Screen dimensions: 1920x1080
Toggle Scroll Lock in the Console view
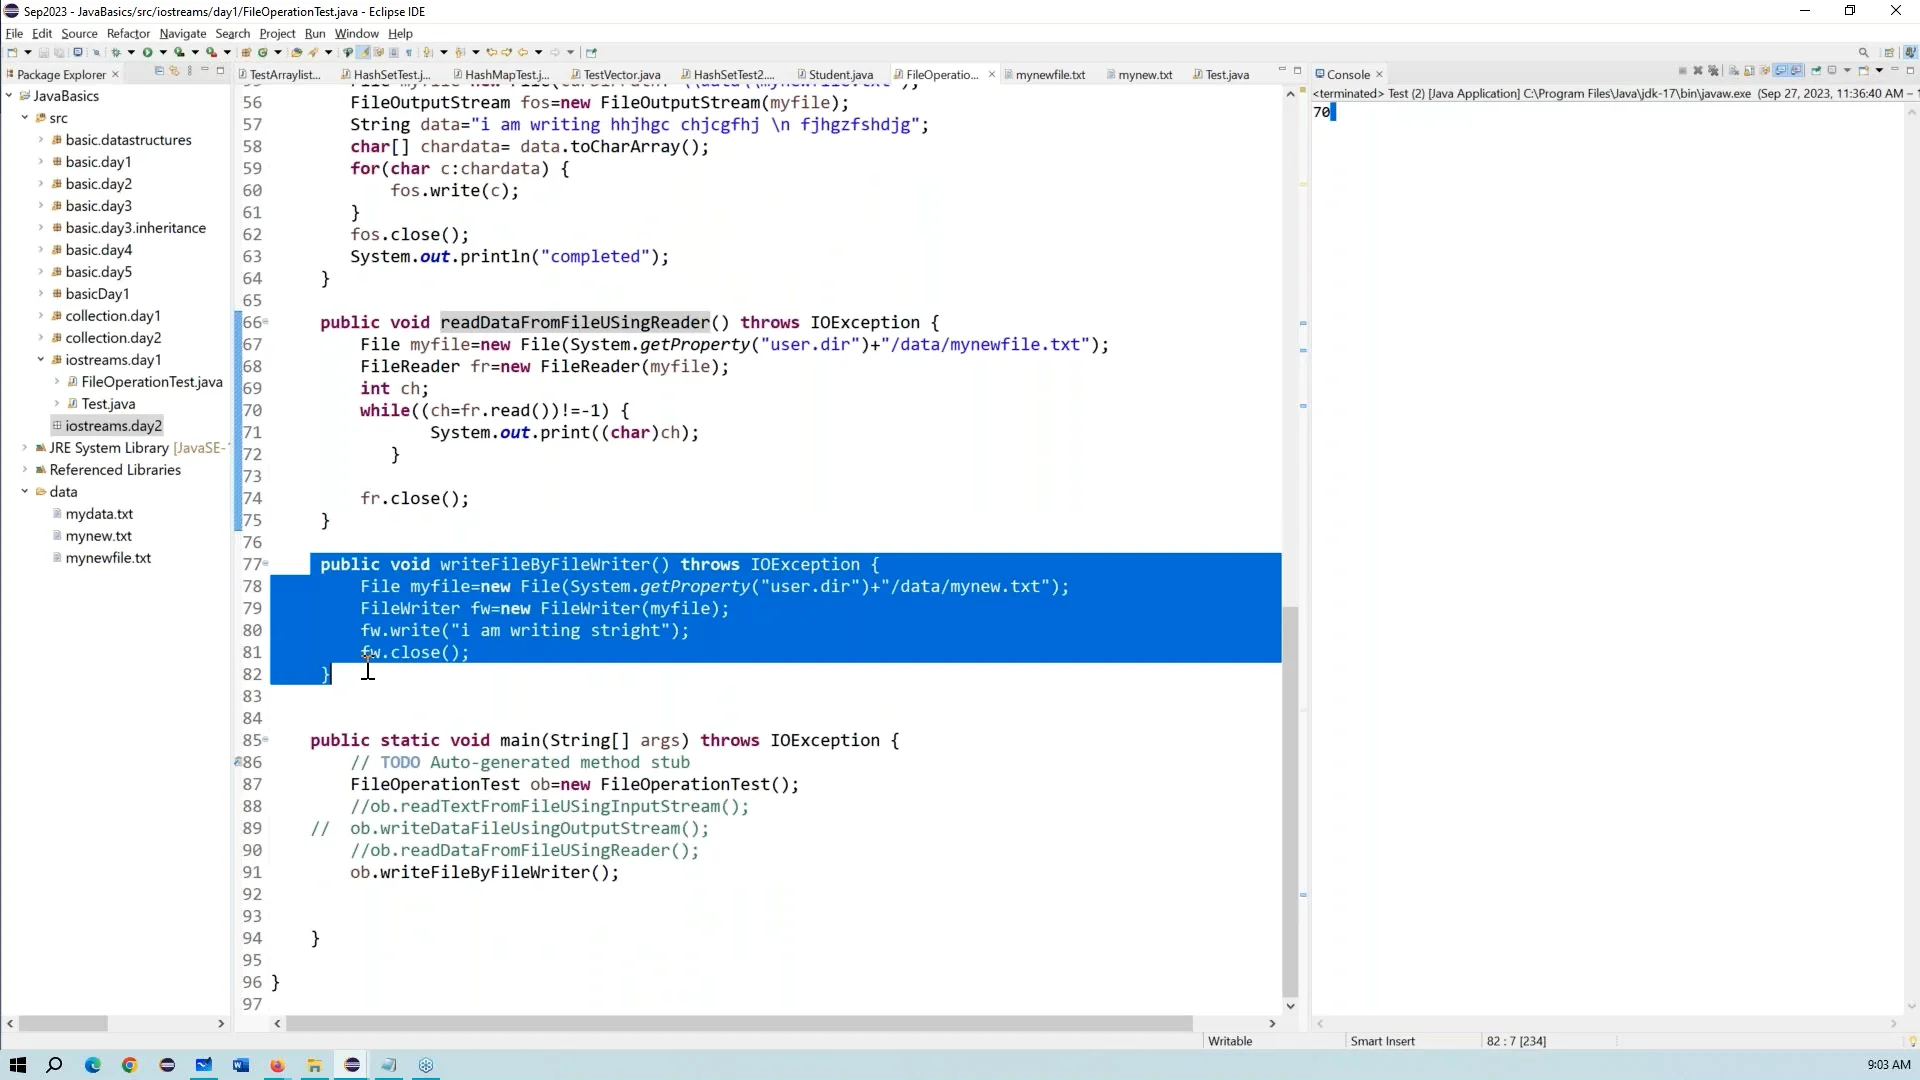coord(1749,71)
